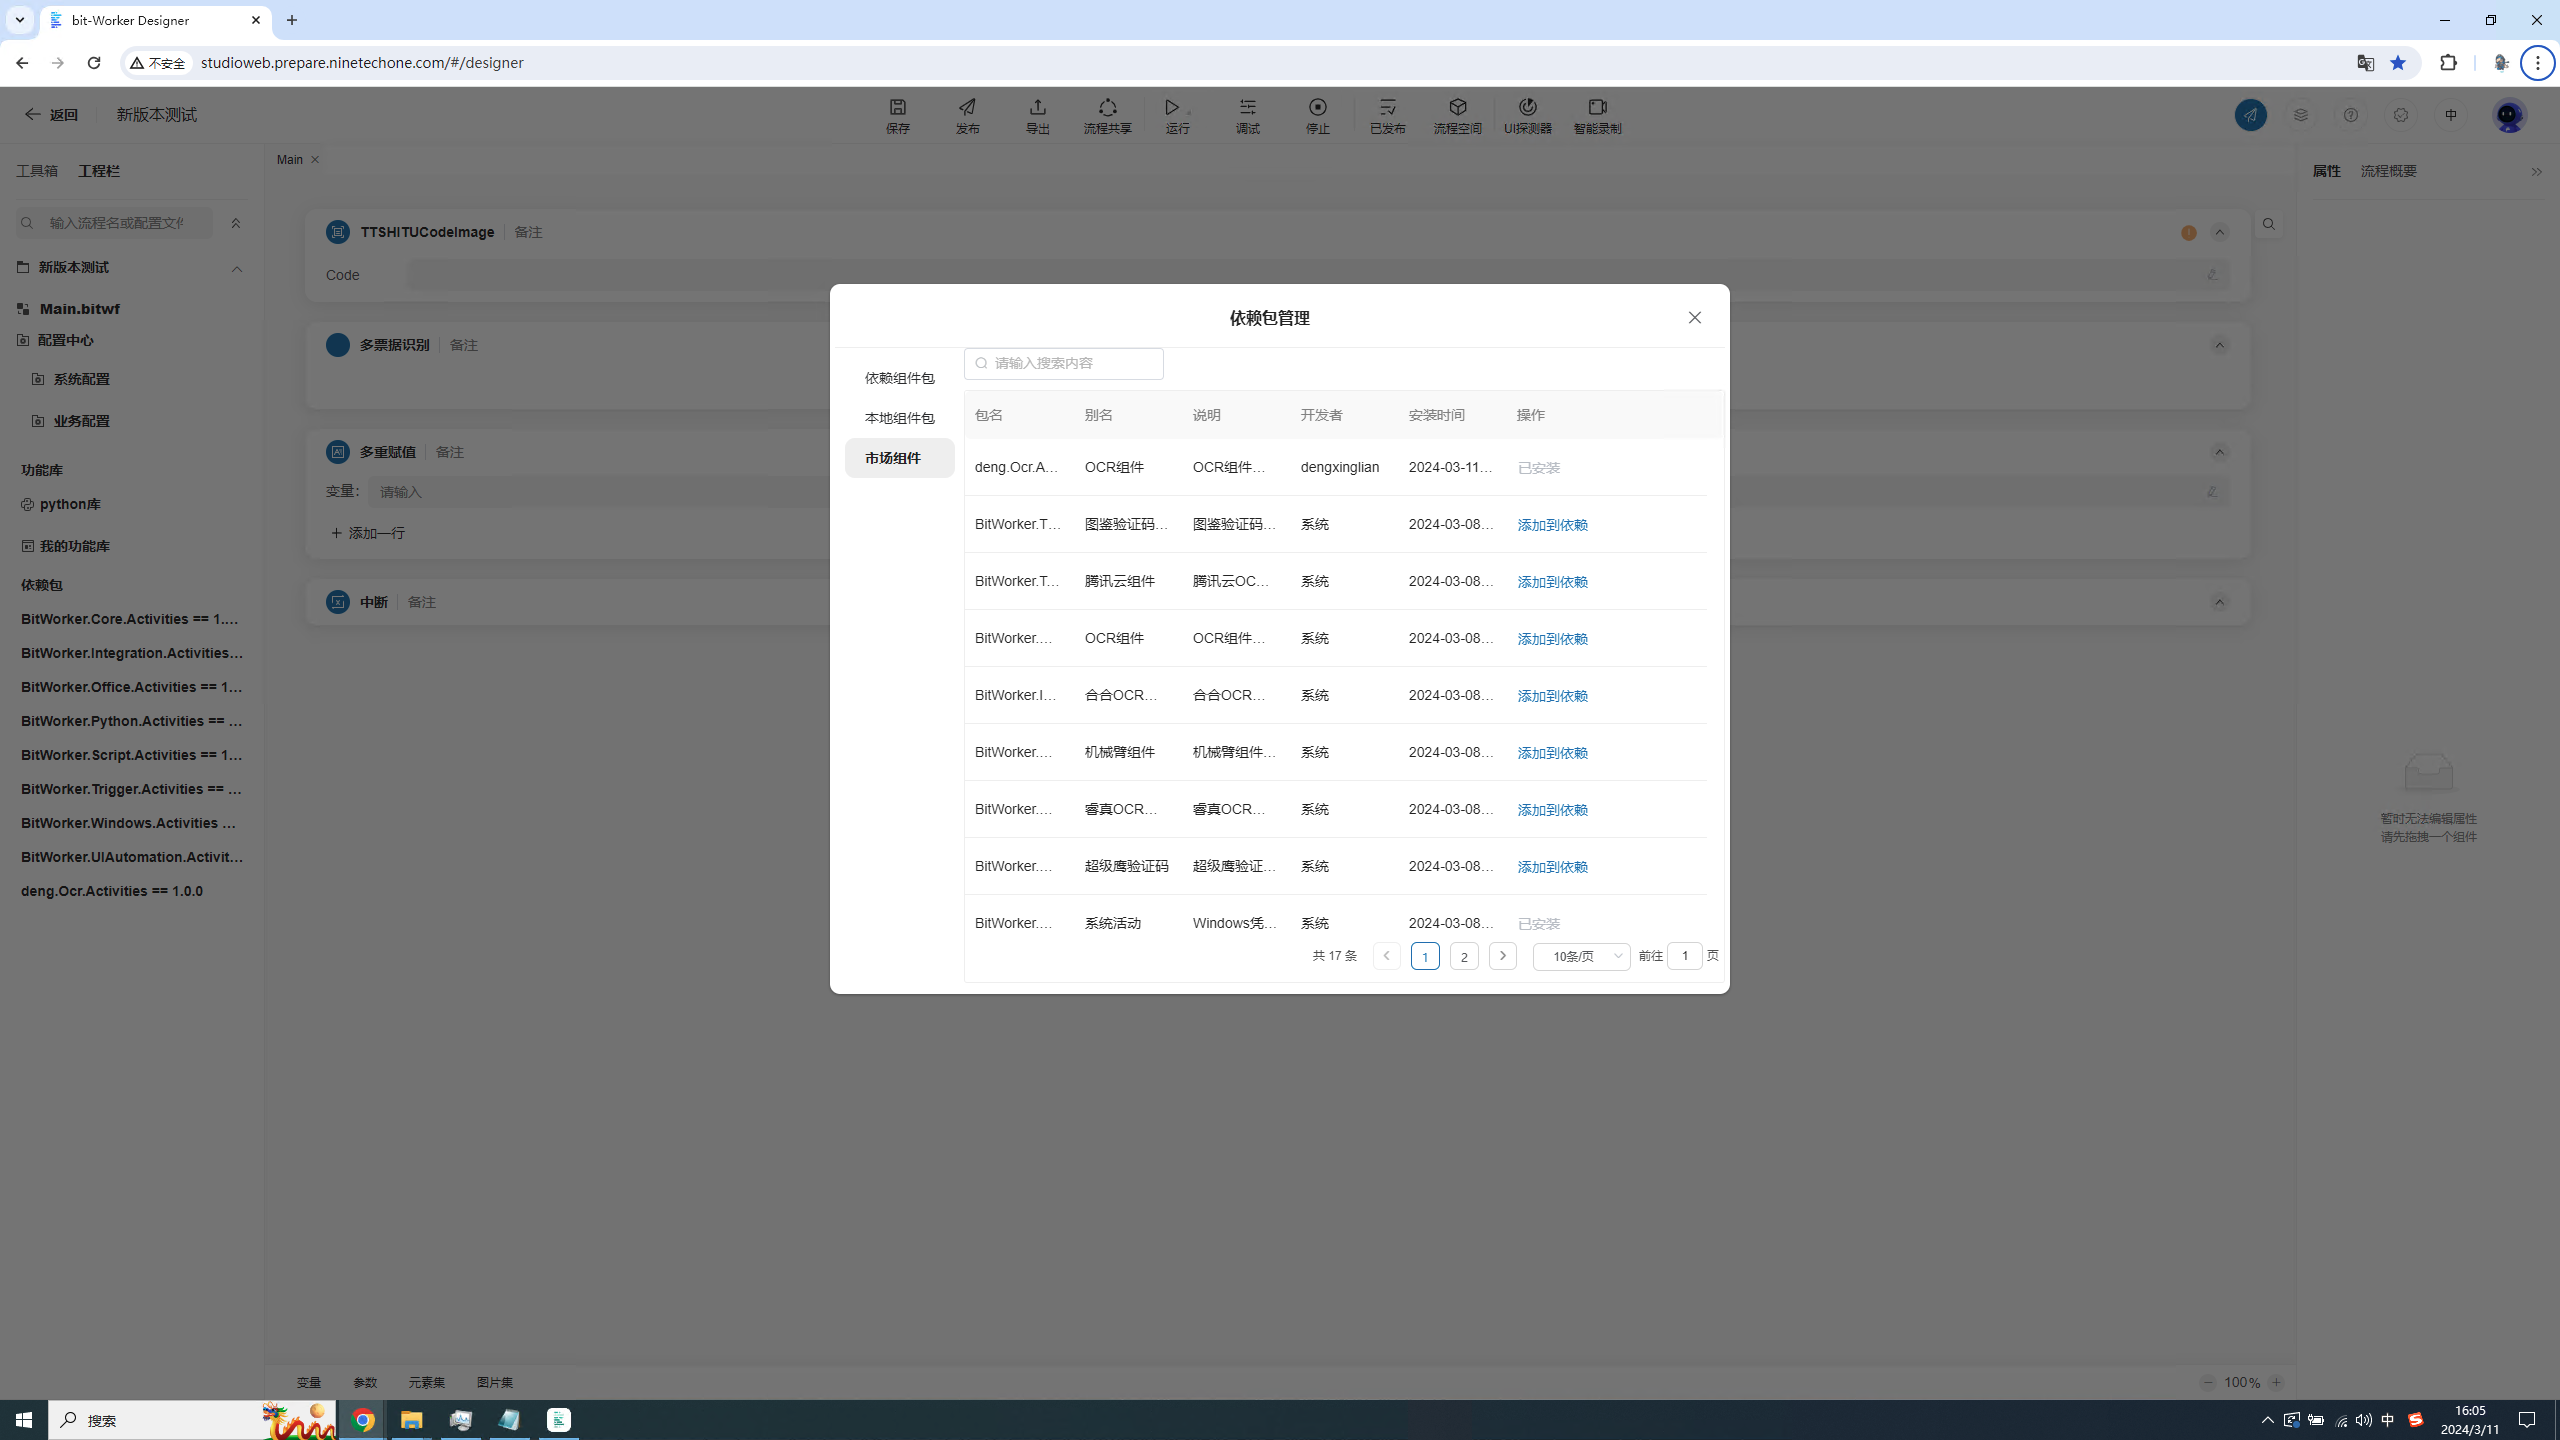Click the 导出 export icon
This screenshot has height=1440, width=2560.
[x=1037, y=115]
